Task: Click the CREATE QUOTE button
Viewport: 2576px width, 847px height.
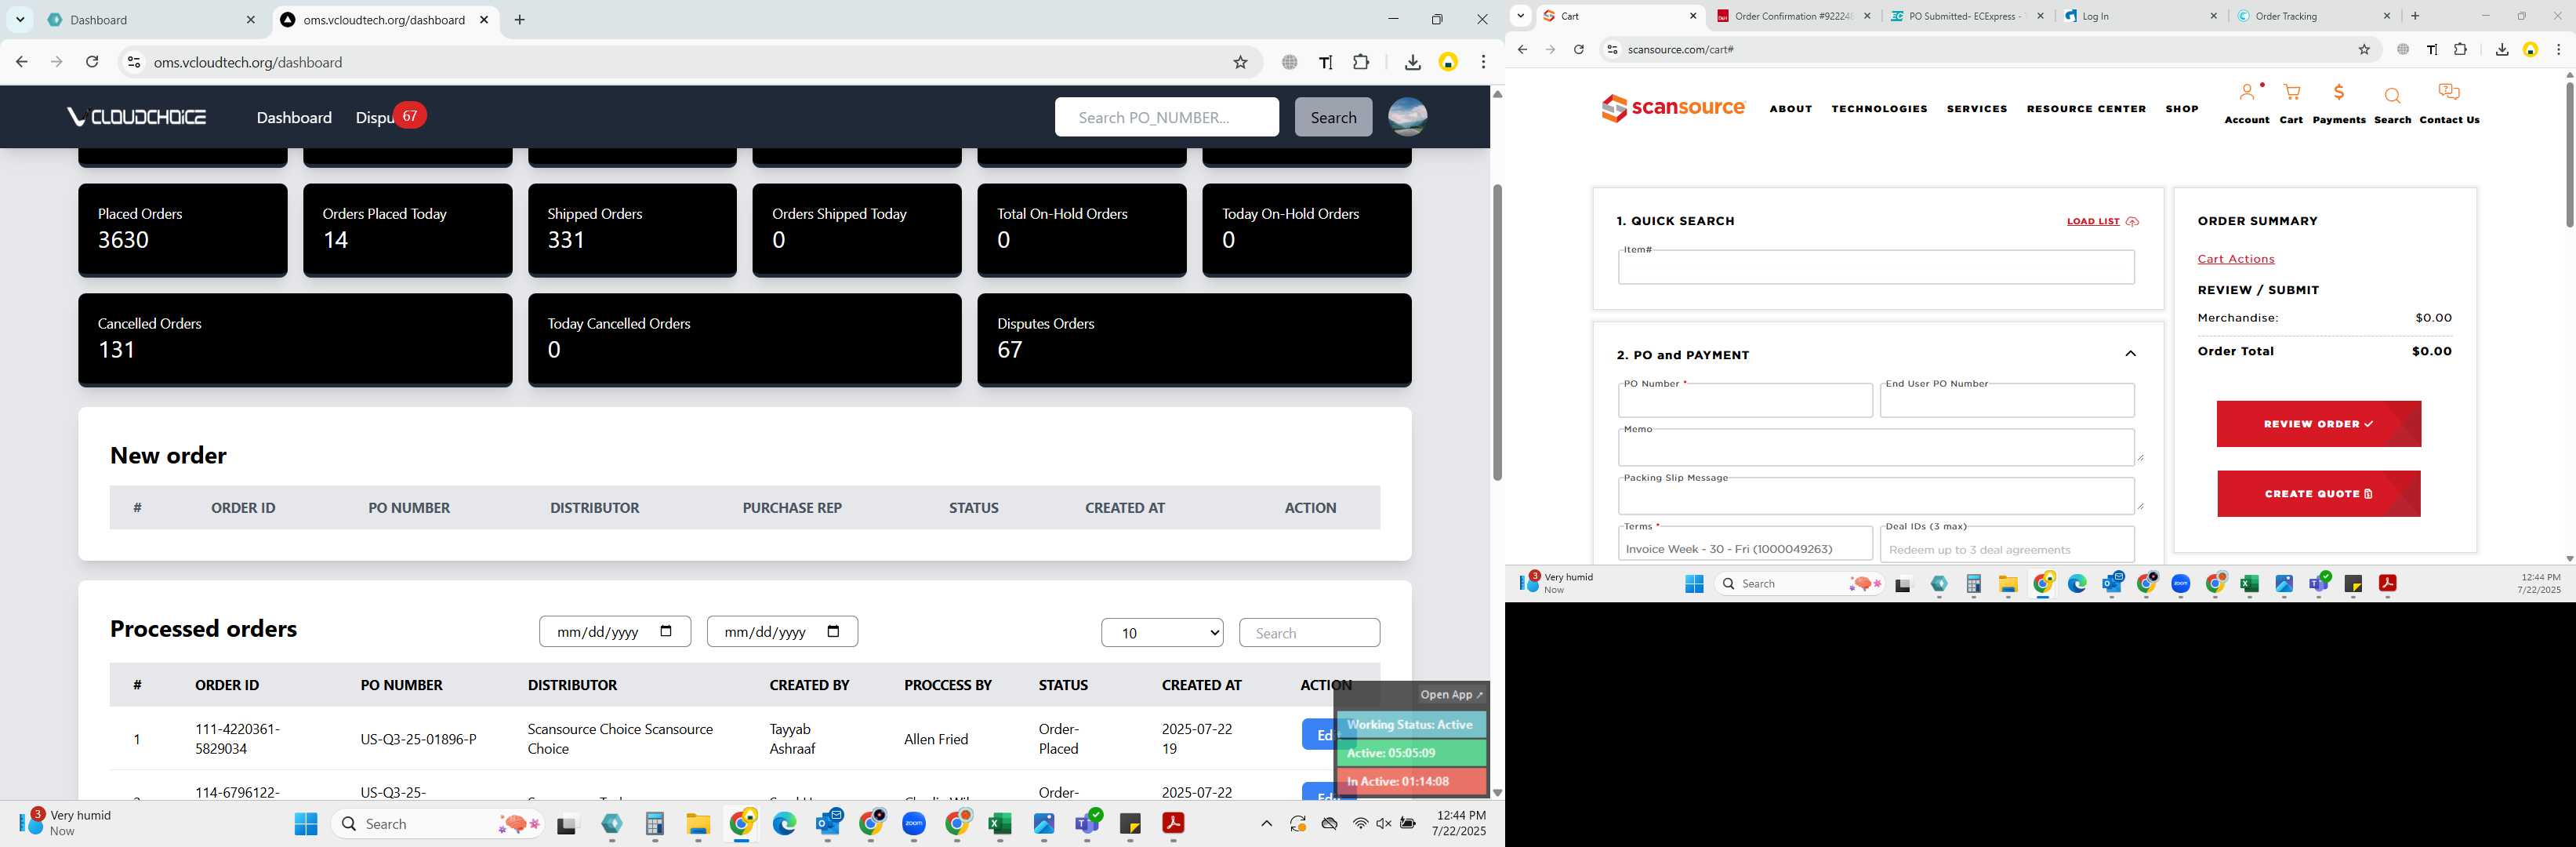Action: tap(2318, 494)
